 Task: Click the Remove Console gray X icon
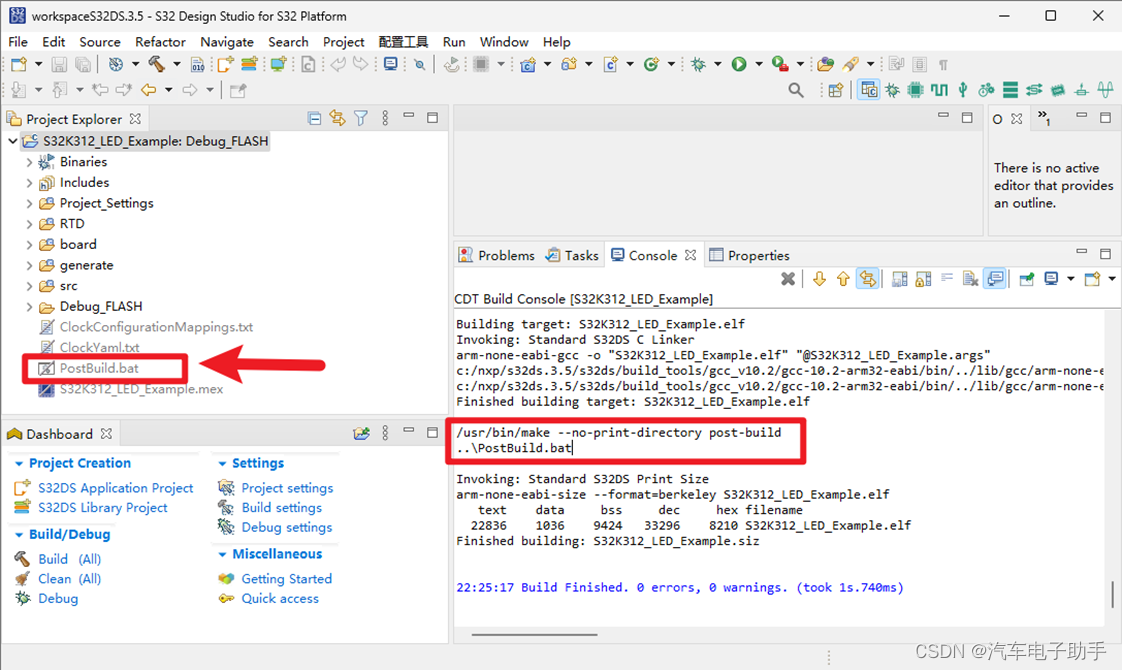click(x=788, y=279)
